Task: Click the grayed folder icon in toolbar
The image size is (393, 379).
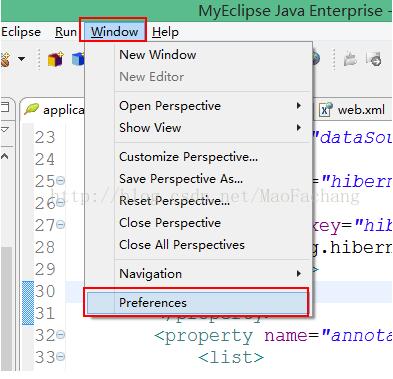Action: 350,59
